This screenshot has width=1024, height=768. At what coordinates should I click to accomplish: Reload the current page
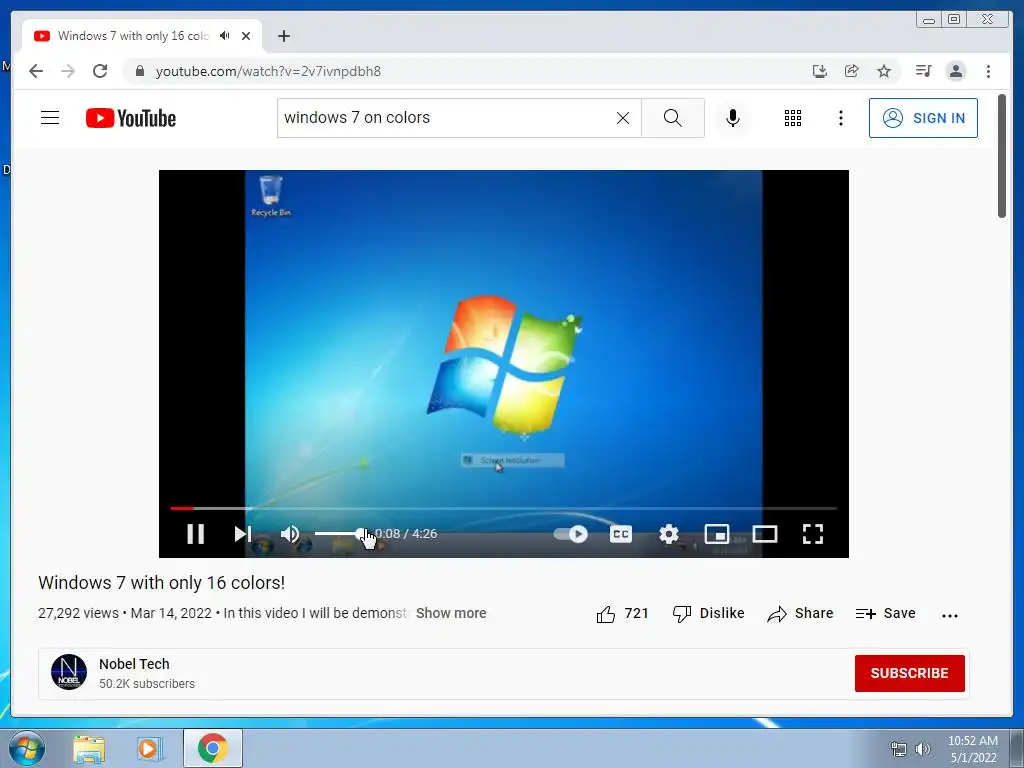[100, 71]
